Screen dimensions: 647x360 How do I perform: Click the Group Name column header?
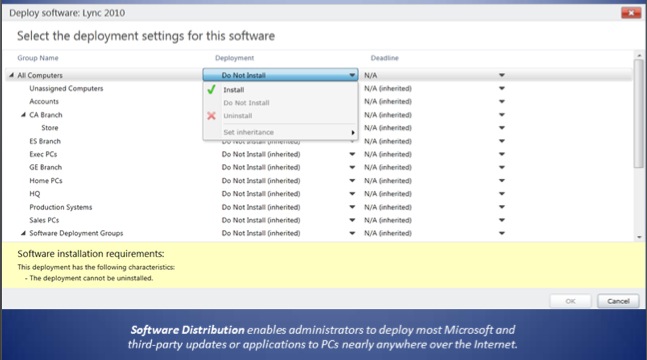click(38, 58)
